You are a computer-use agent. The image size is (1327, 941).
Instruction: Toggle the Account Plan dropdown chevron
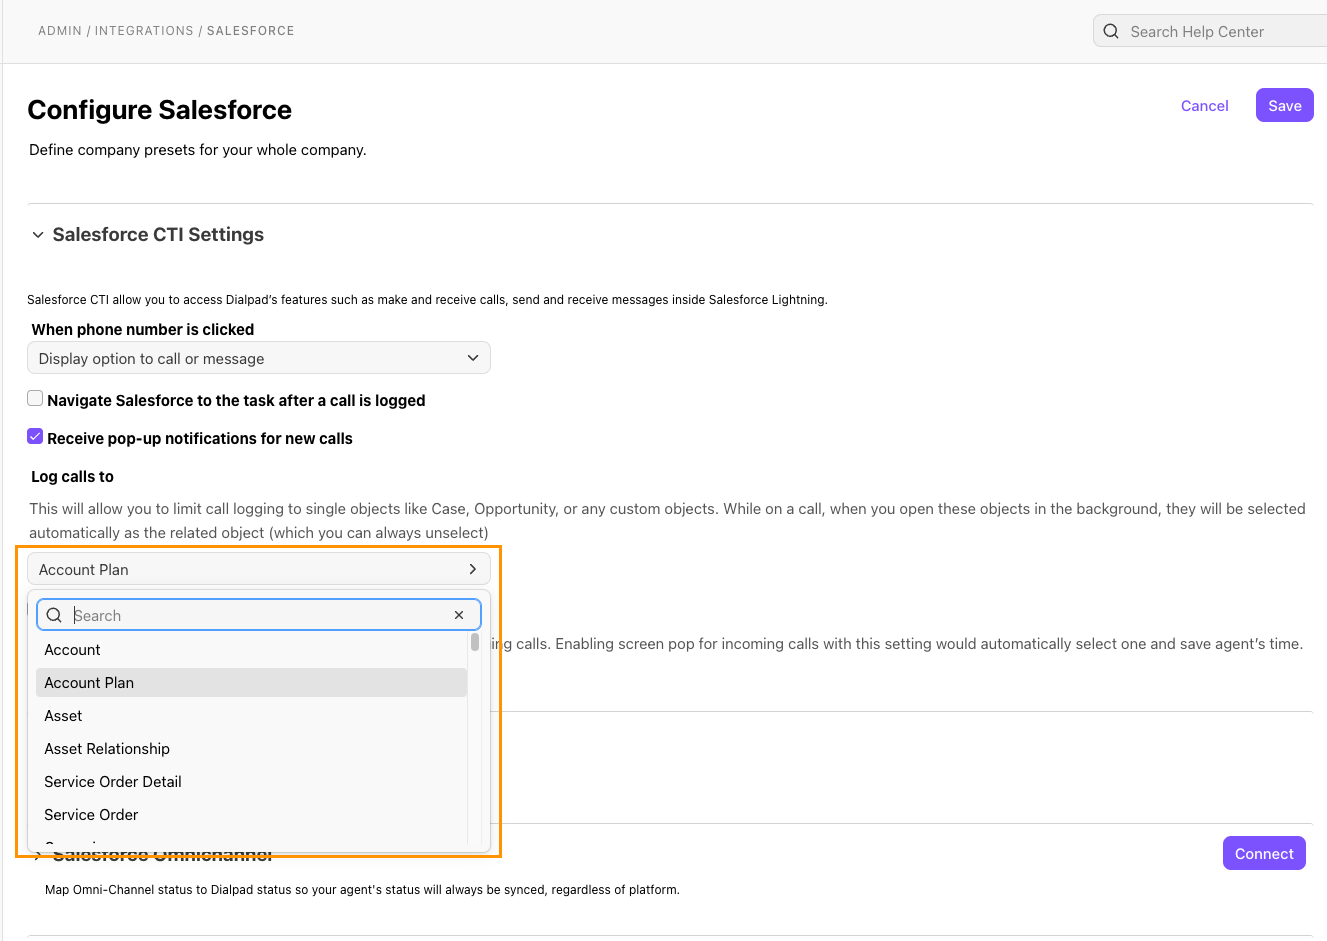click(473, 569)
